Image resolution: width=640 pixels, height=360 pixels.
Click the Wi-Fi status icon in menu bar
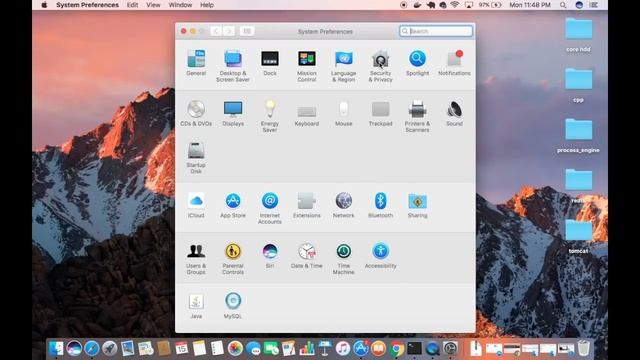(x=454, y=5)
